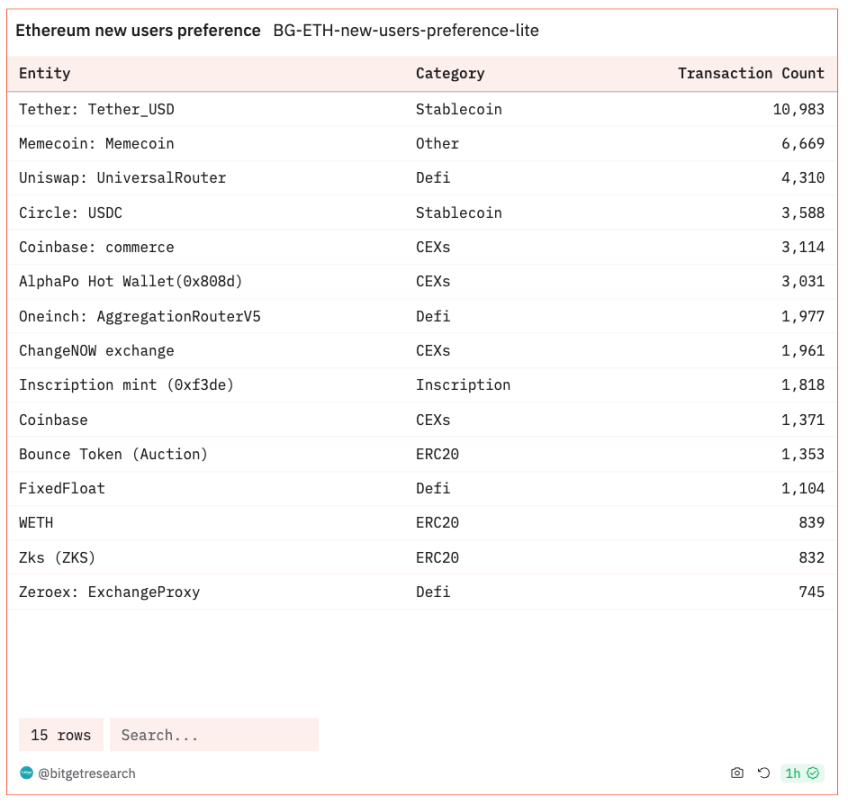Click the green 1h freshness badge

click(x=802, y=773)
